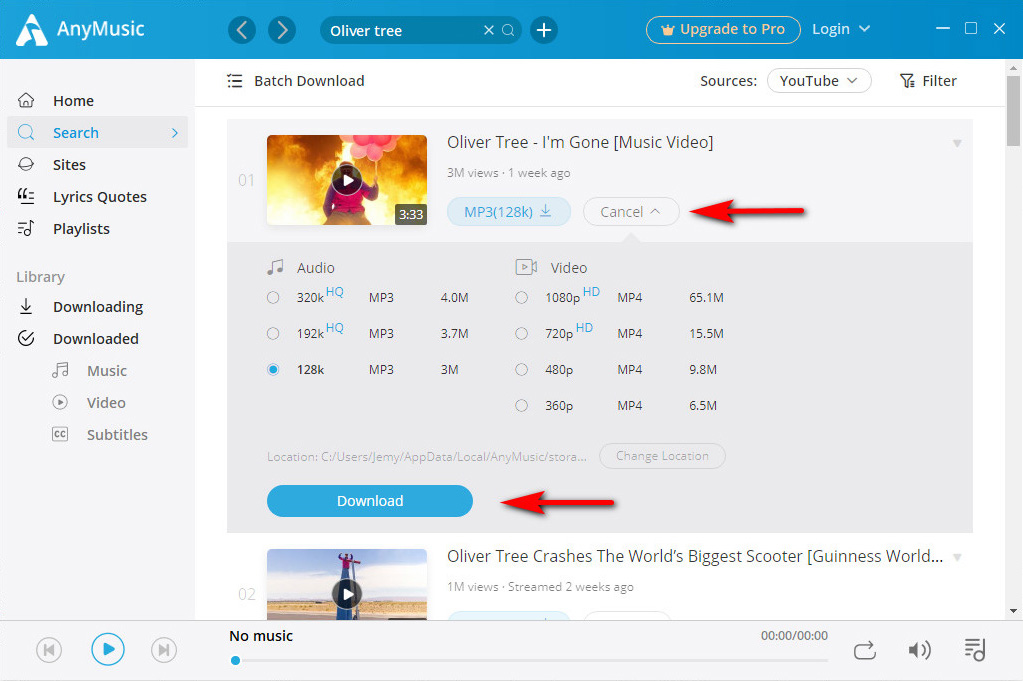The image size is (1023, 681).
Task: Select 720p HD MP4 video quality
Action: 521,333
